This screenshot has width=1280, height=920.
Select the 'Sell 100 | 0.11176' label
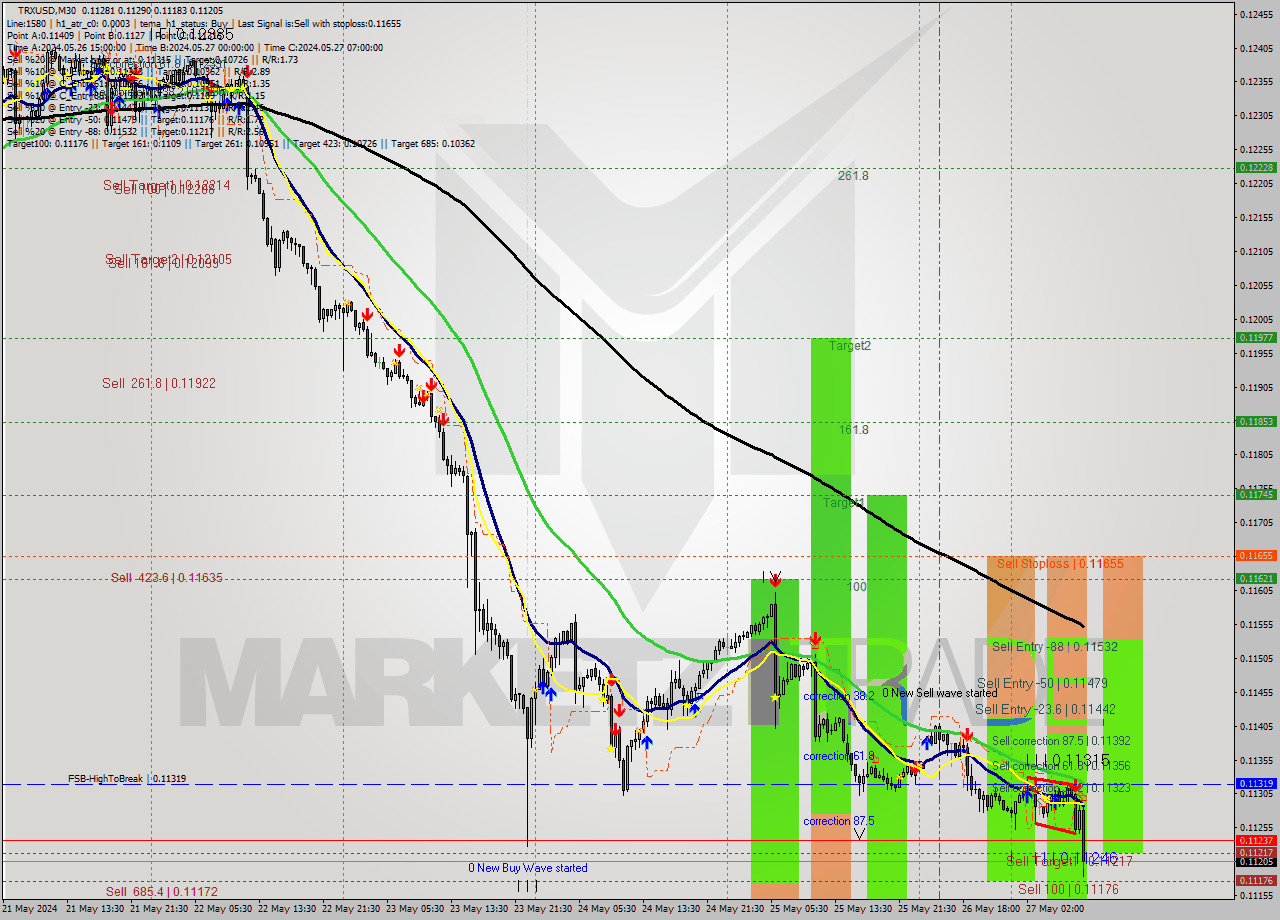[1068, 889]
